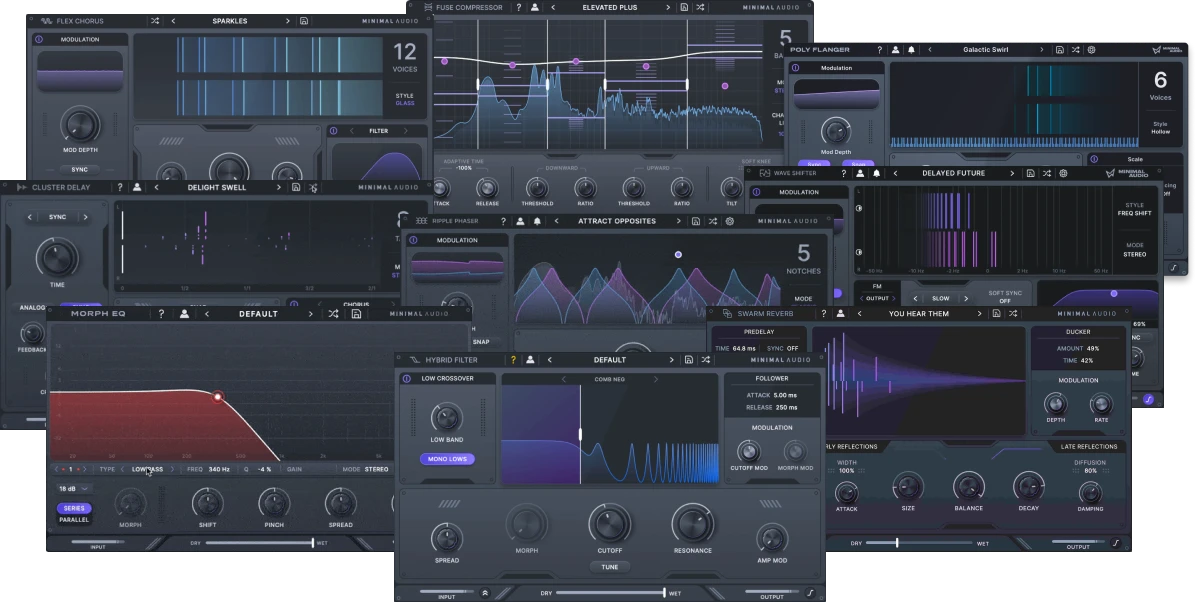Open the Ripple Phaser notification bell
Screen dimensions: 1196x602
(x=537, y=221)
